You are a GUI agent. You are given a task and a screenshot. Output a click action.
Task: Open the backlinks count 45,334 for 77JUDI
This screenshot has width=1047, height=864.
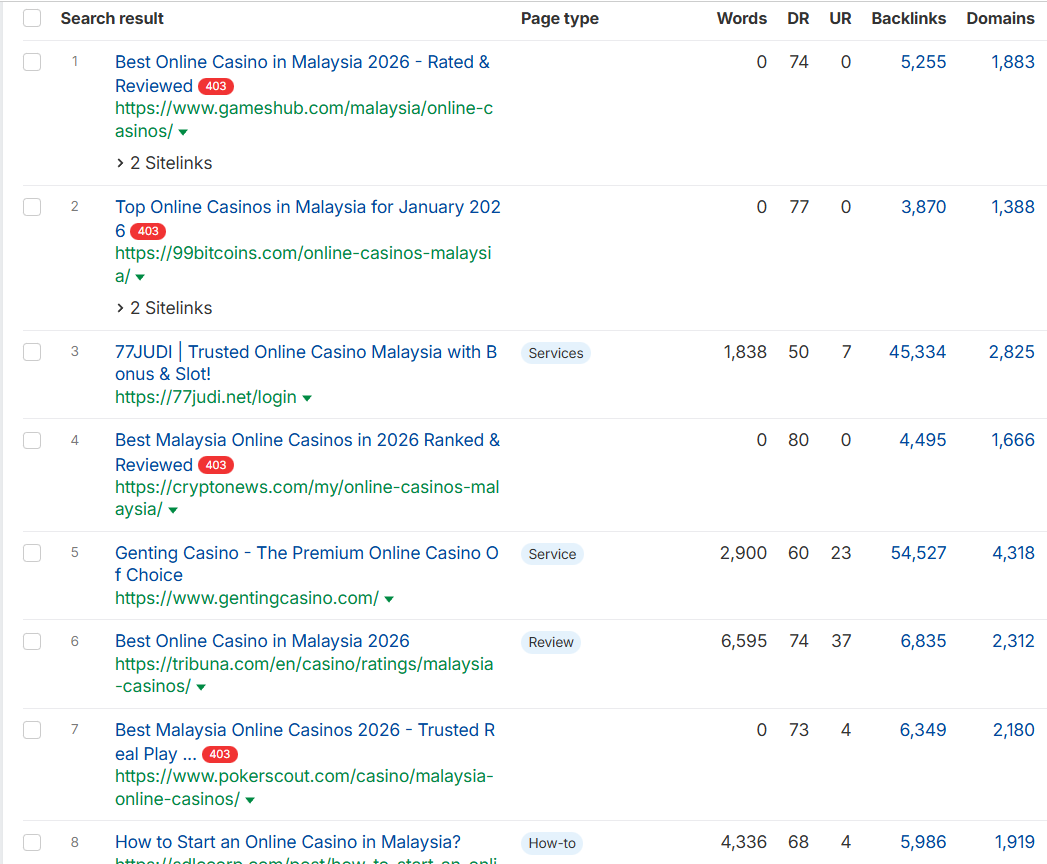pos(917,352)
